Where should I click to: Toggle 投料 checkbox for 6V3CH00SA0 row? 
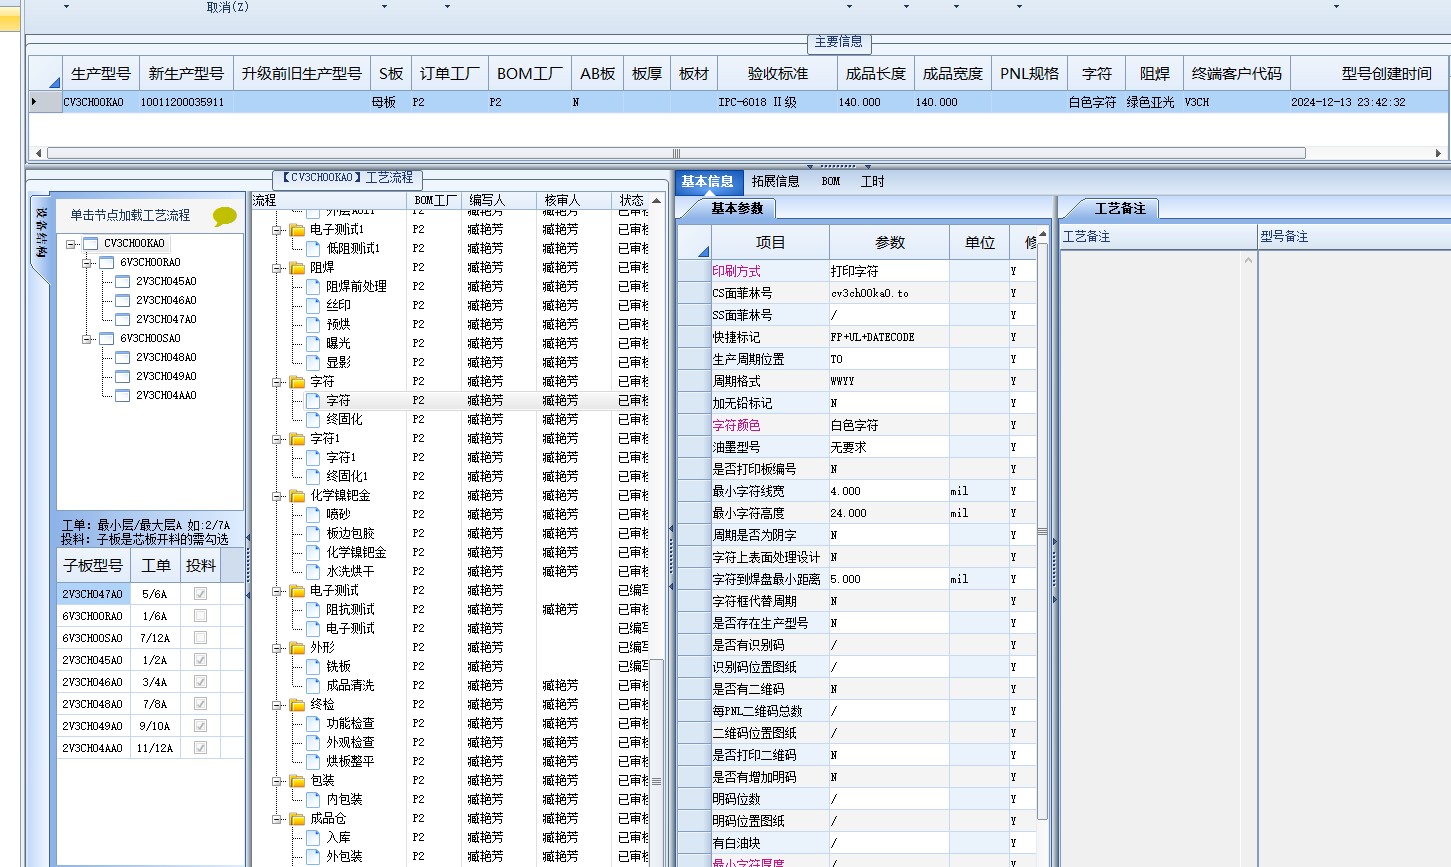200,638
